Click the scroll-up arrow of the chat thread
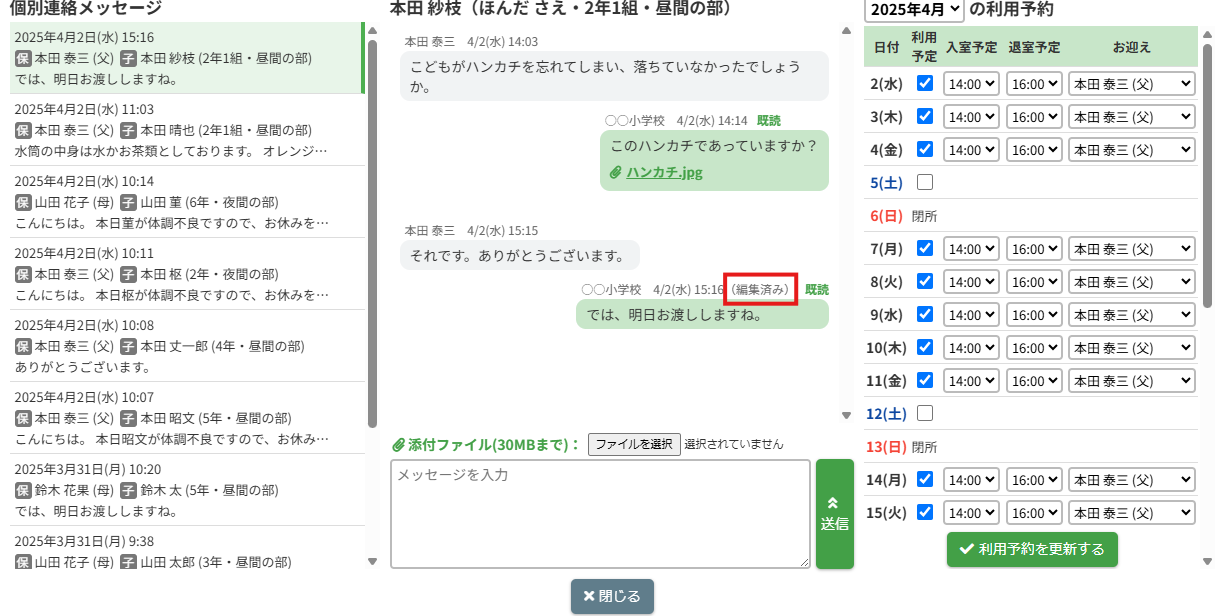This screenshot has height=616, width=1224. 847,31
